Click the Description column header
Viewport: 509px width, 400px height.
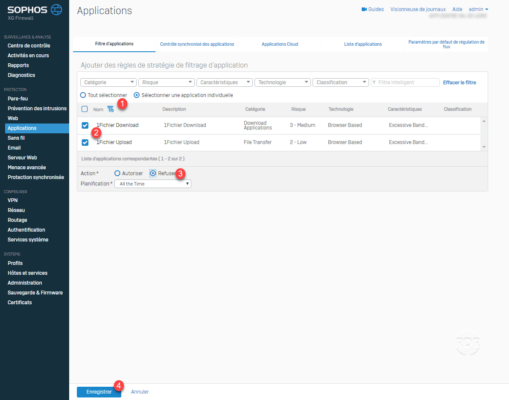tap(174, 109)
